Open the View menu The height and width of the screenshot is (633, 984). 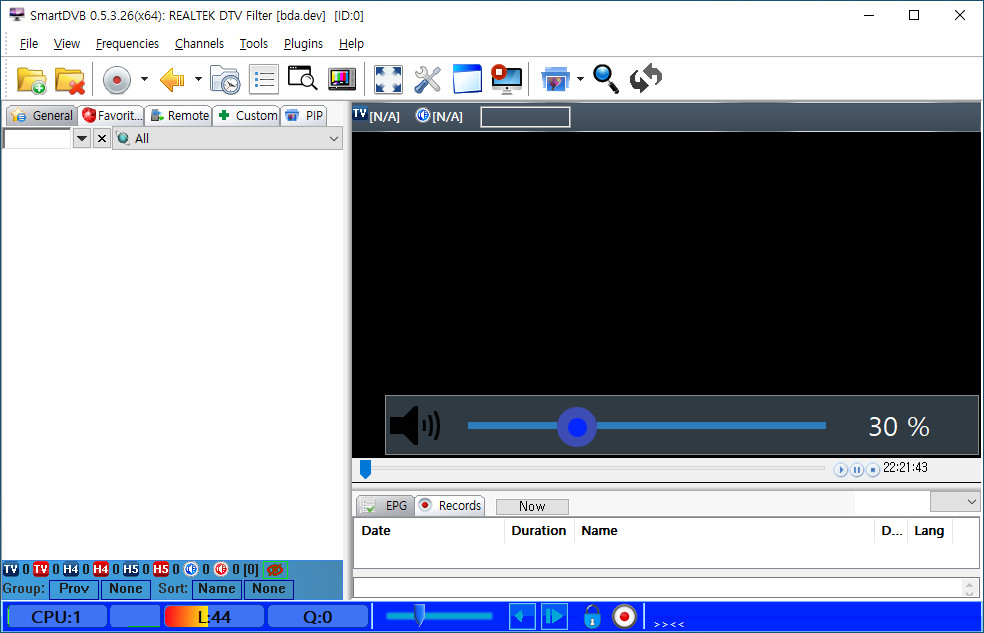67,43
